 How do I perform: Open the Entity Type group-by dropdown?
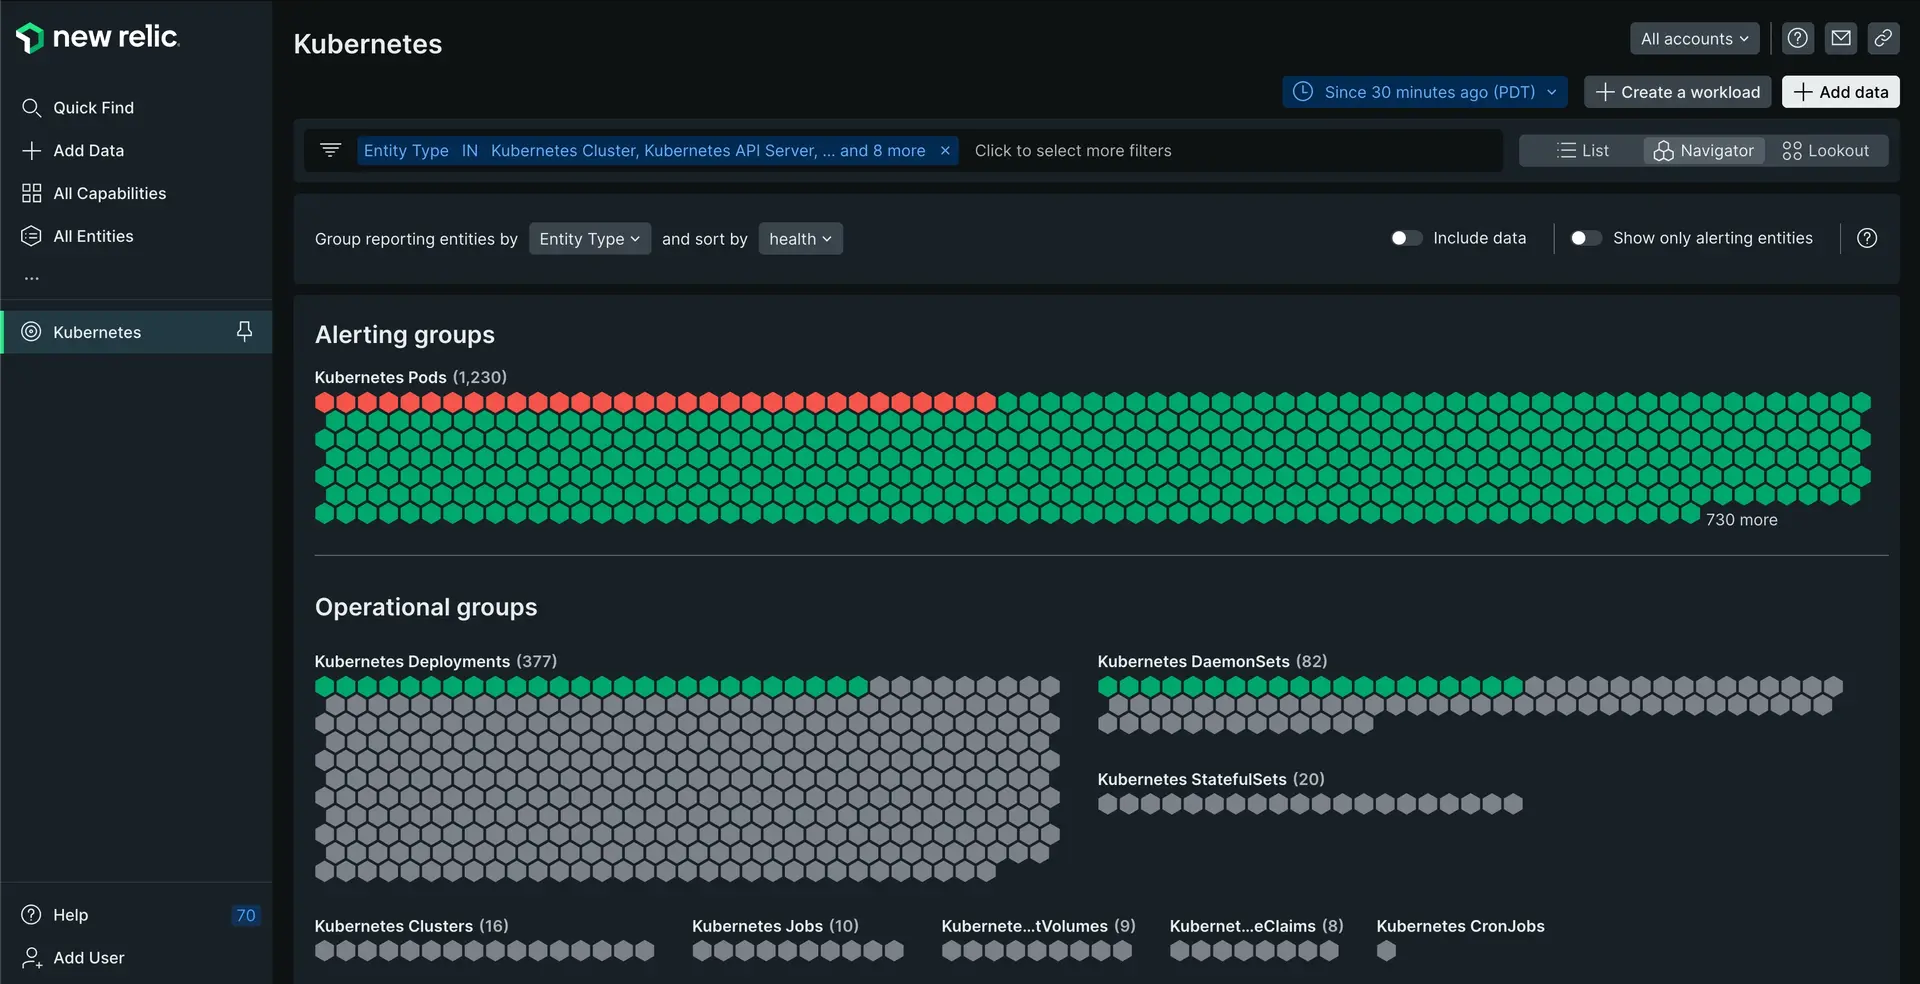point(589,239)
